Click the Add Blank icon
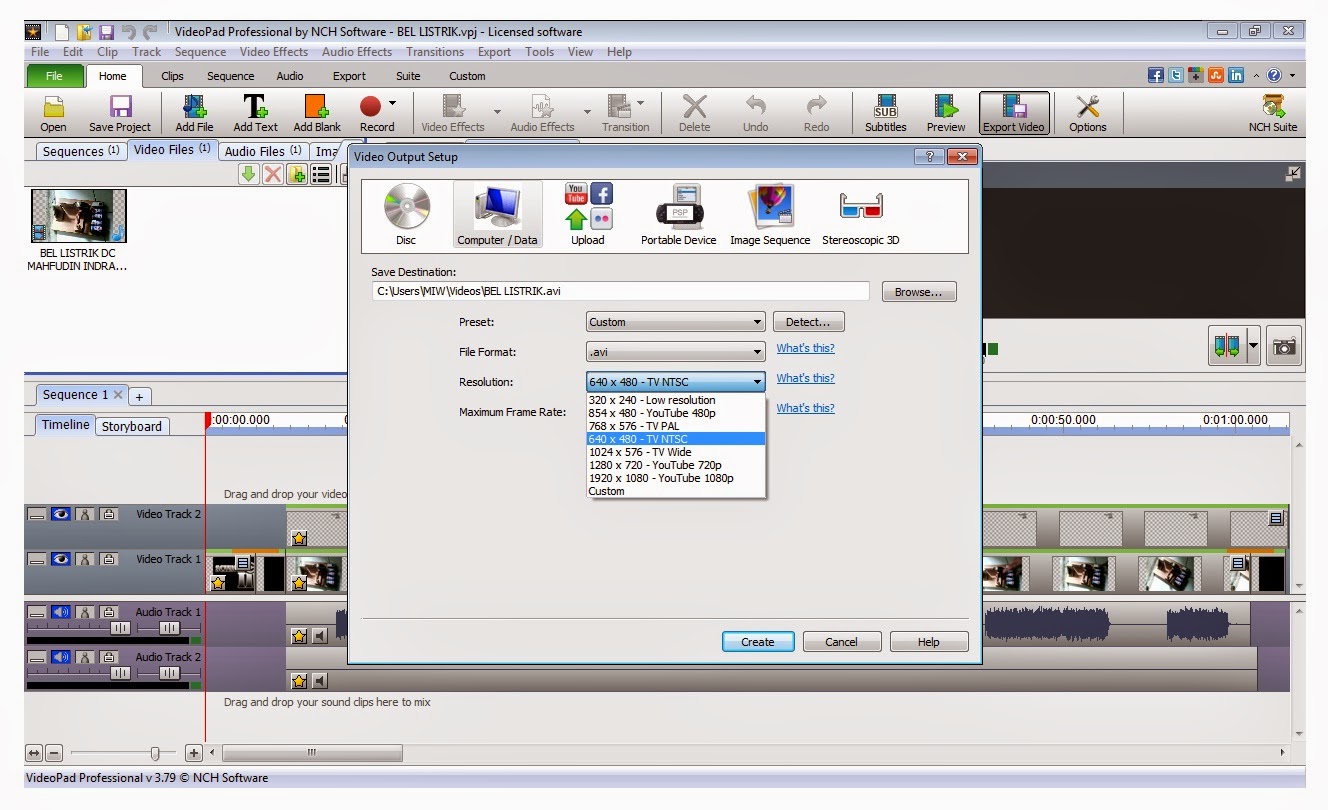1328x810 pixels. 317,113
